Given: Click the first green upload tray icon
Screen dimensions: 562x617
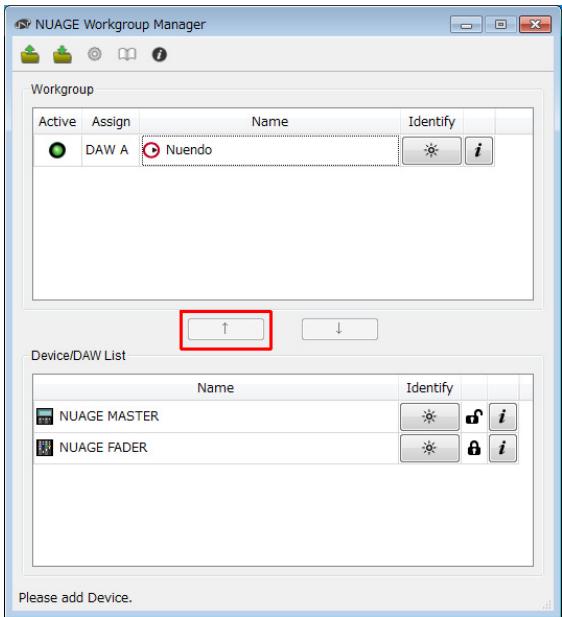Looking at the screenshot, I should [30, 54].
